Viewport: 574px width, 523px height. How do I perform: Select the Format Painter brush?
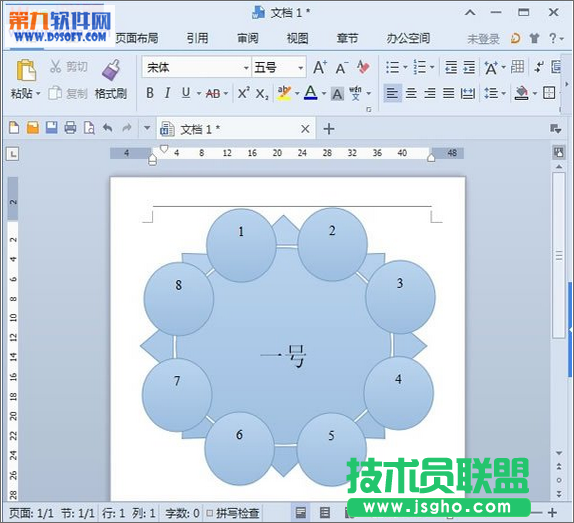tap(111, 70)
